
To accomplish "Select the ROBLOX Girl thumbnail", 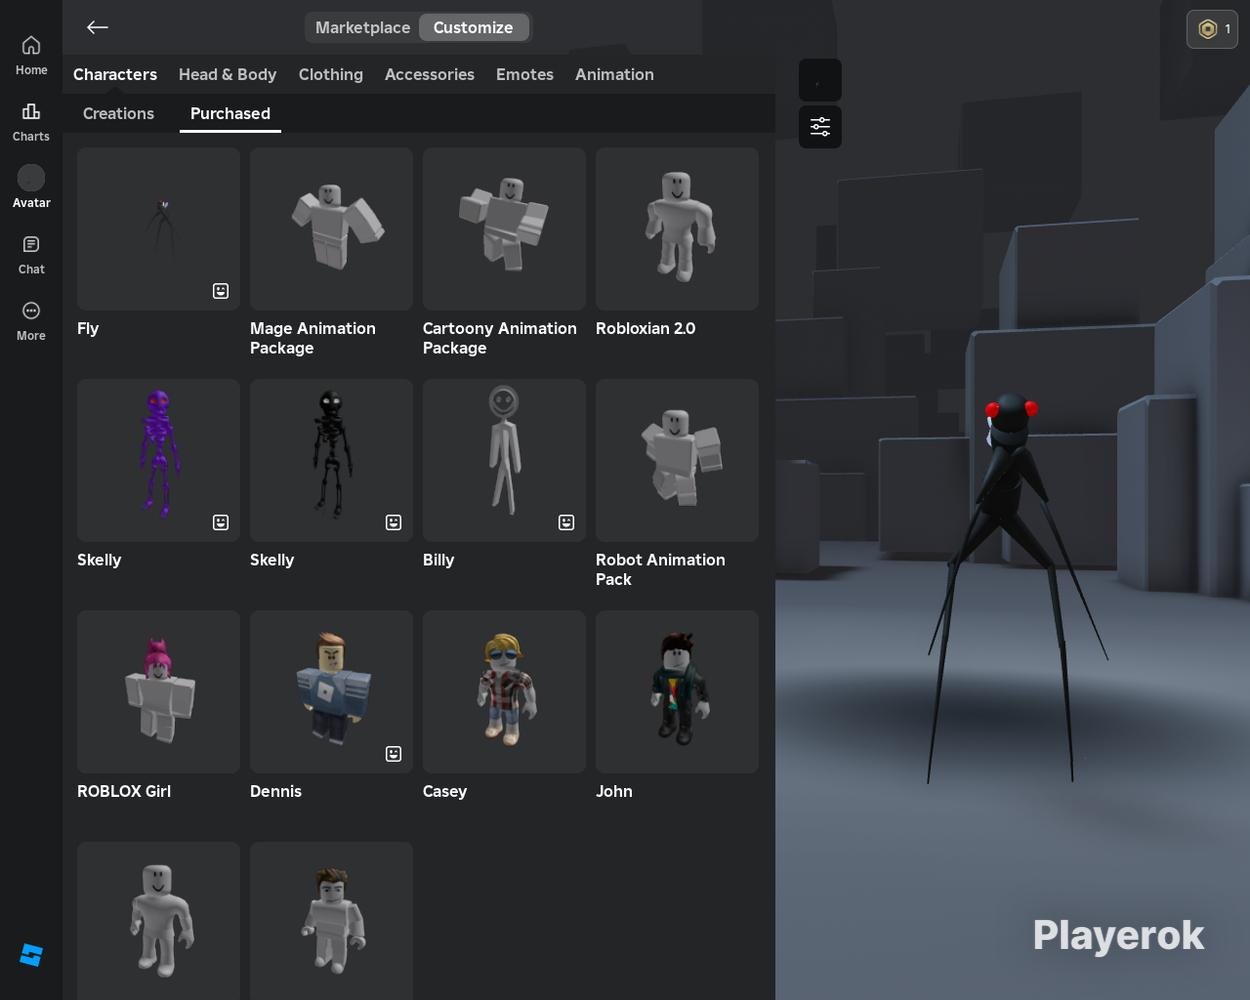I will coord(158,692).
